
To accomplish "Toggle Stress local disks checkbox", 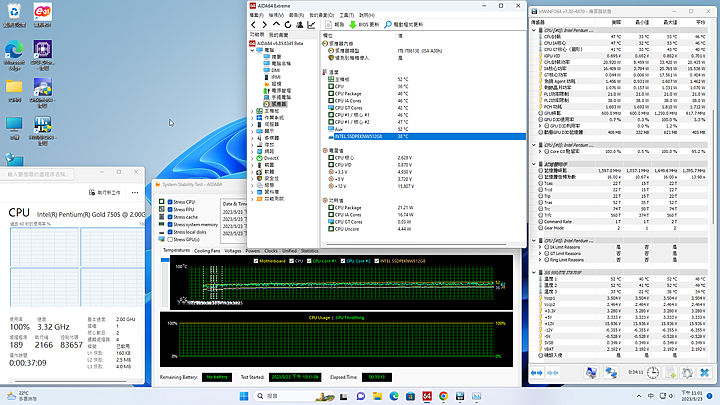I will 170,232.
